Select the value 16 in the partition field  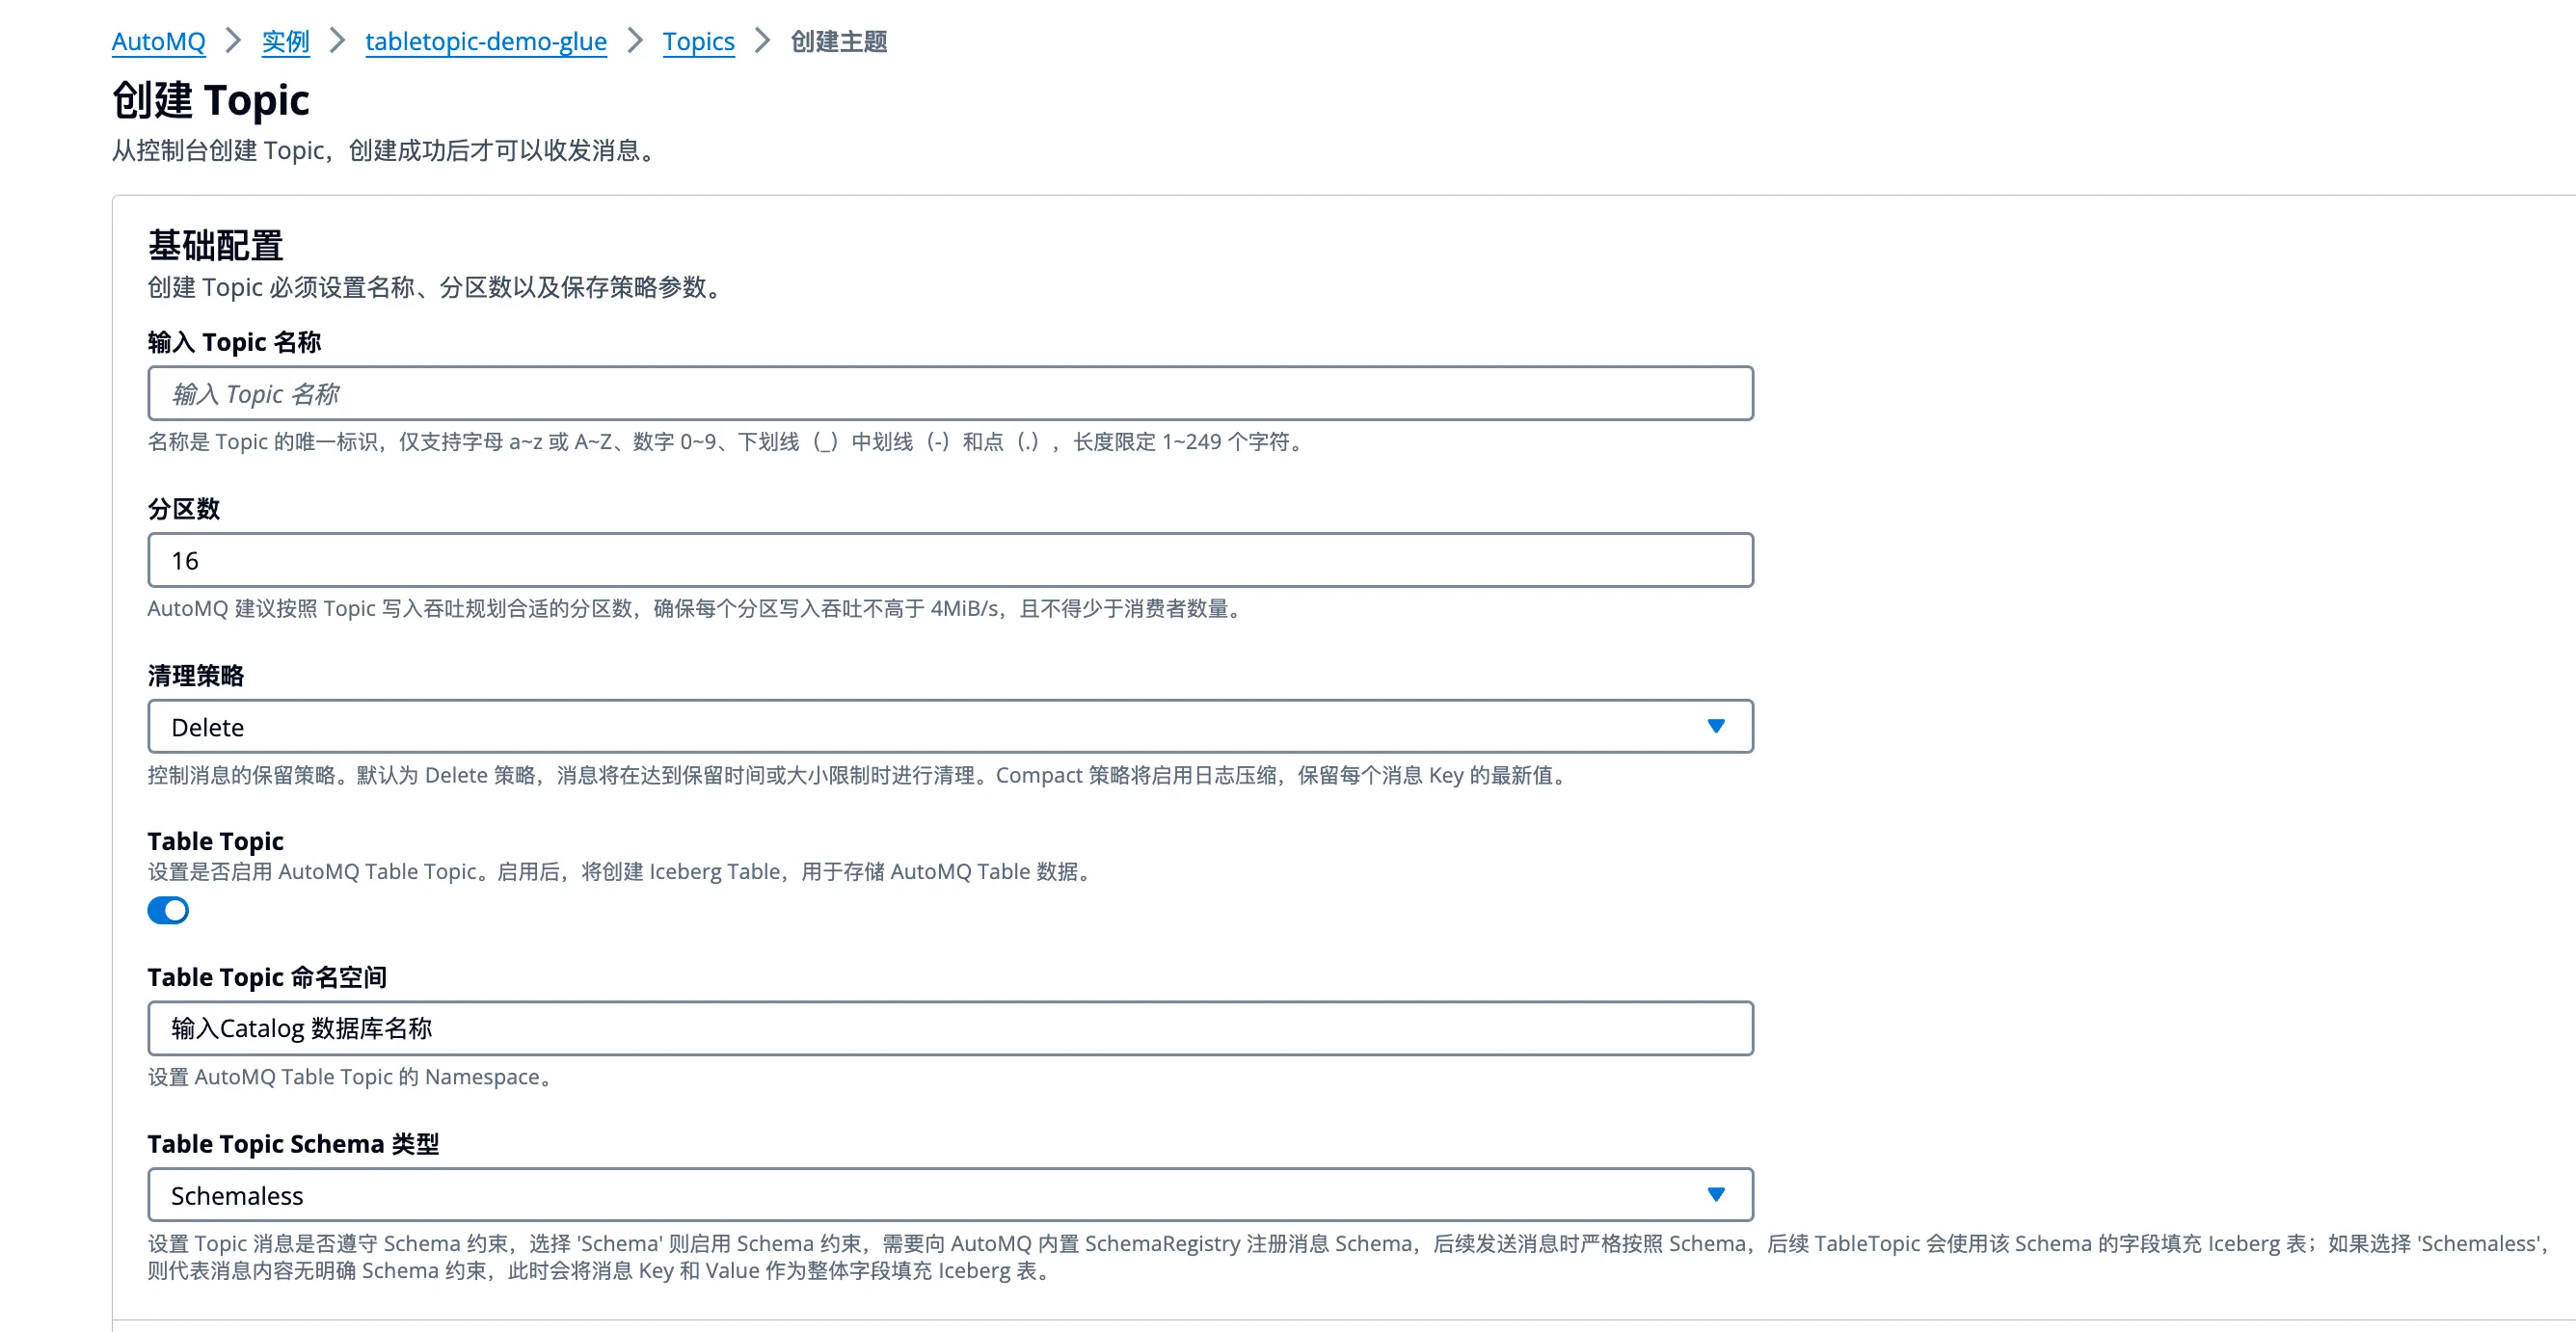[x=186, y=560]
